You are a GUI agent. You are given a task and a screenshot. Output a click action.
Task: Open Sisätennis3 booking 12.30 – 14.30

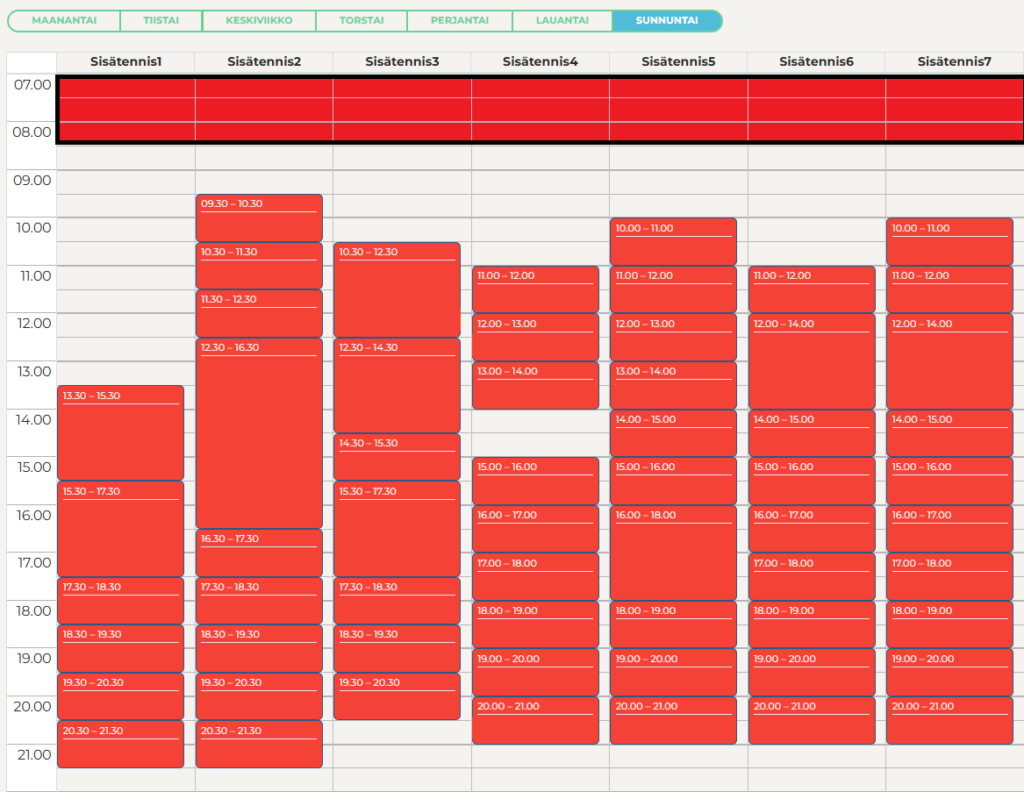397,385
